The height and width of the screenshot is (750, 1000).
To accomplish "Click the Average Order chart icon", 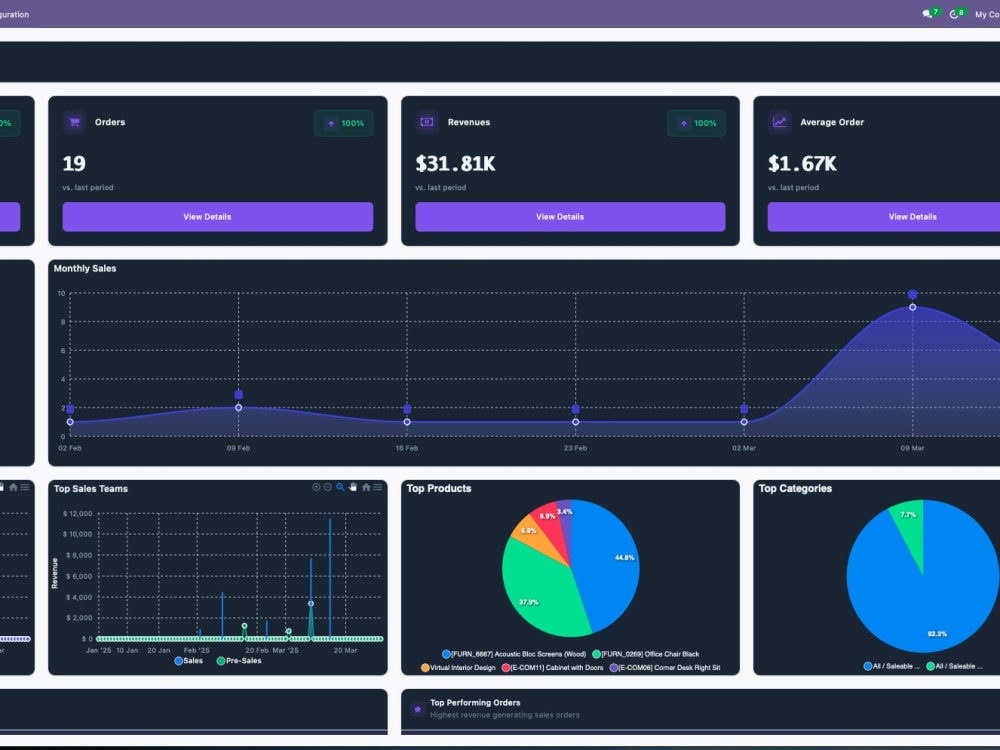I will point(779,122).
